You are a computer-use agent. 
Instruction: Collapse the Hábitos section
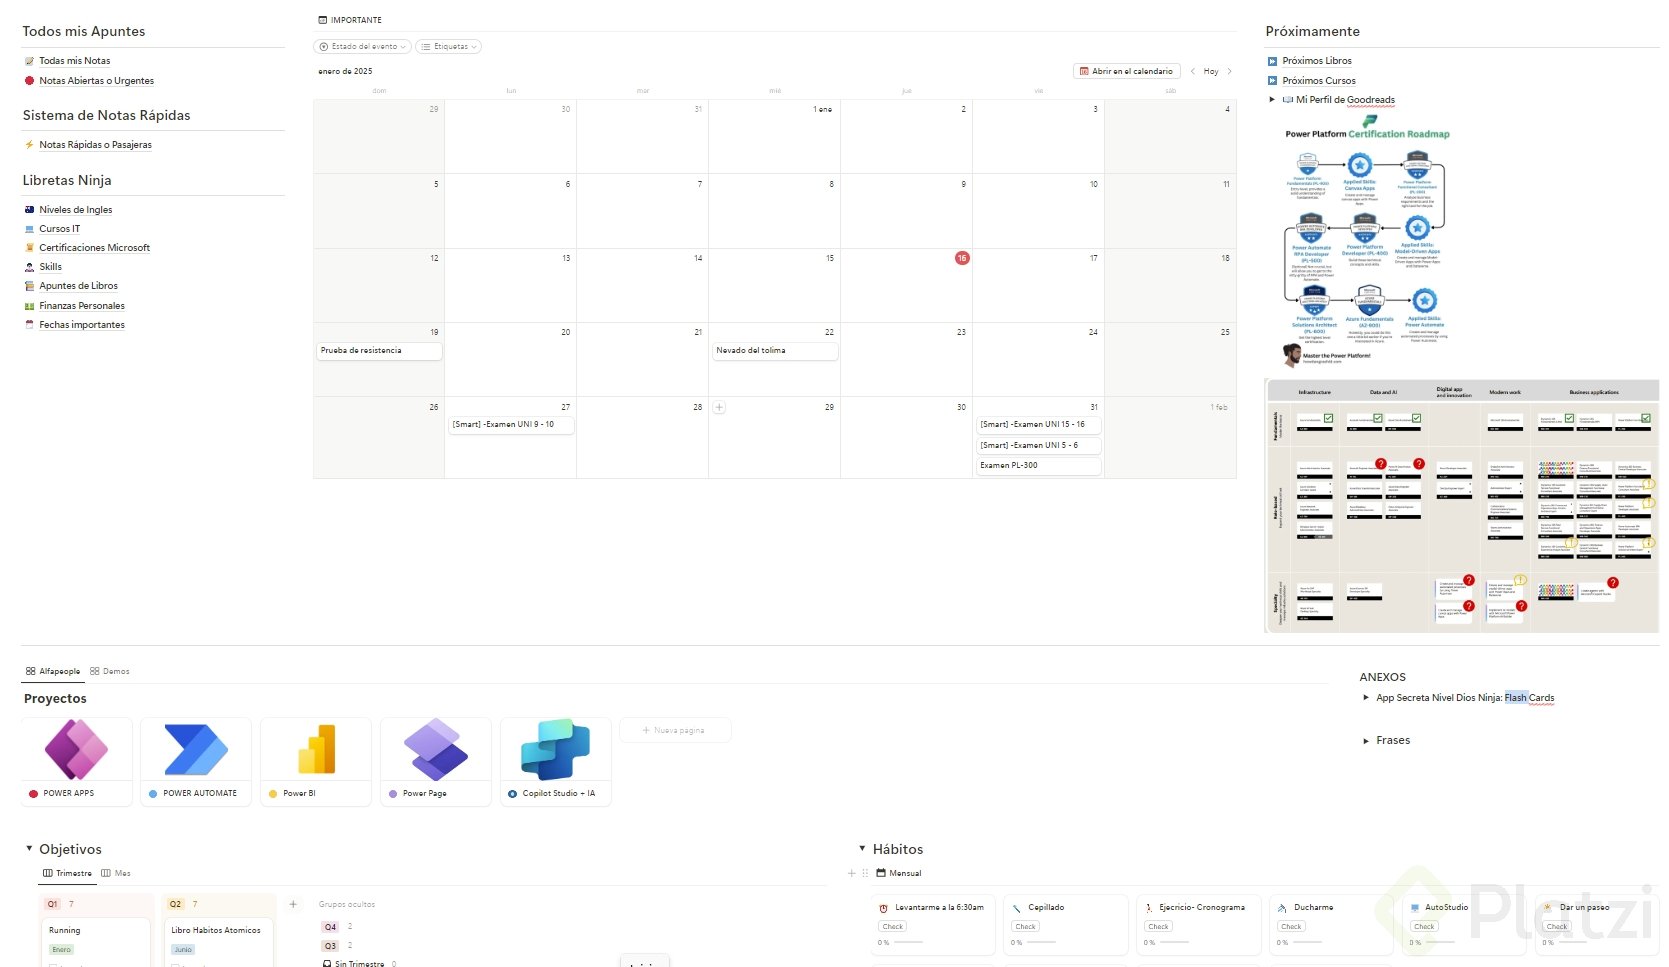tap(862, 849)
